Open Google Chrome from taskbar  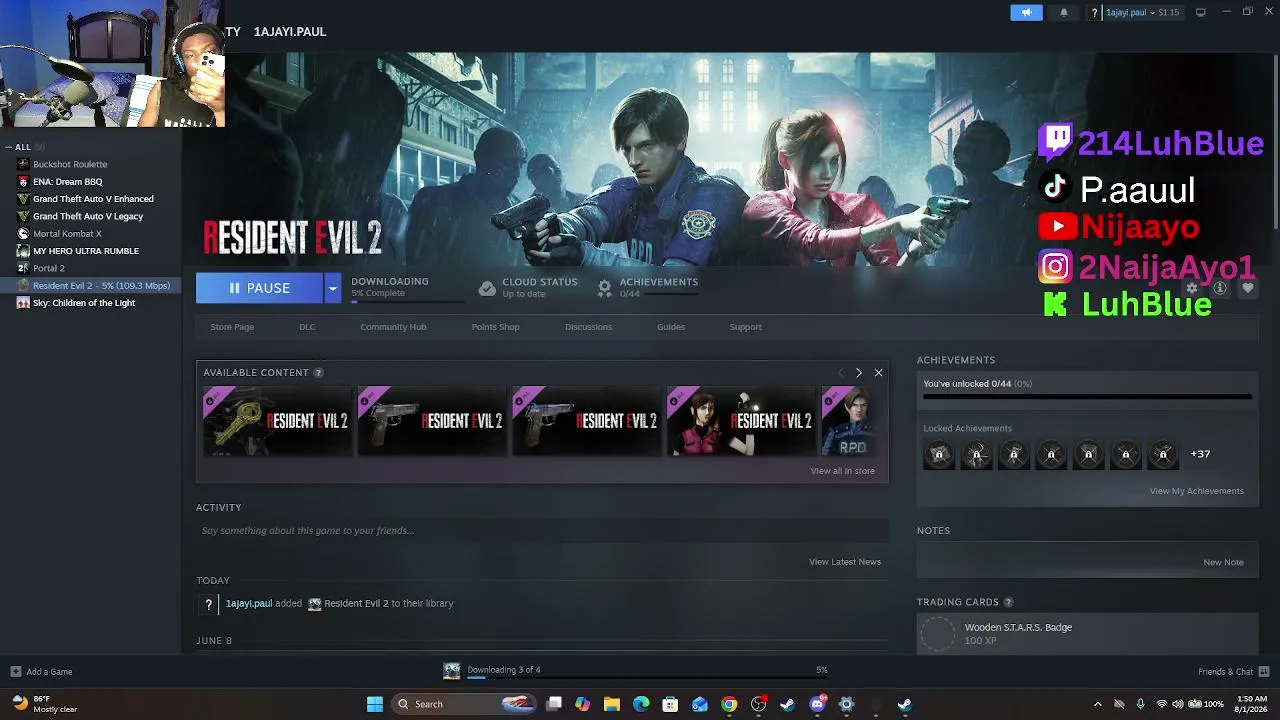729,704
